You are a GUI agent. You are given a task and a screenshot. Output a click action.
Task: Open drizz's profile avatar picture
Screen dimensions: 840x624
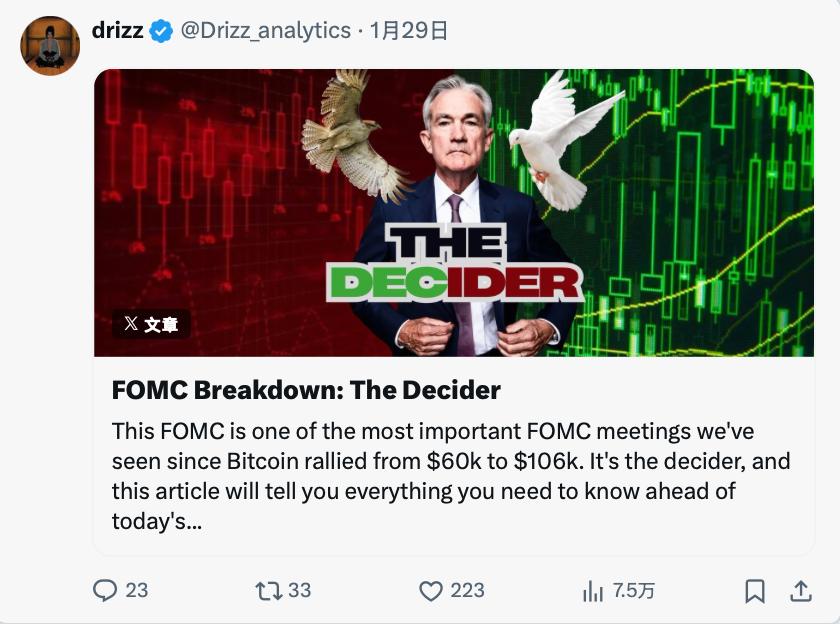click(x=50, y=46)
